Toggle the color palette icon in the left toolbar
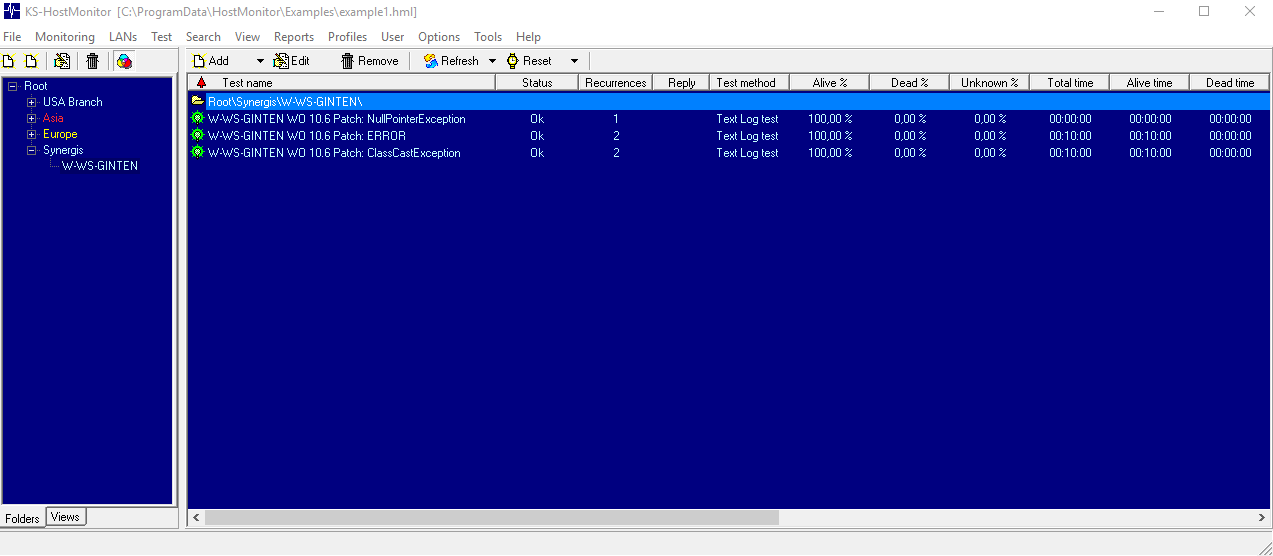 tap(124, 61)
